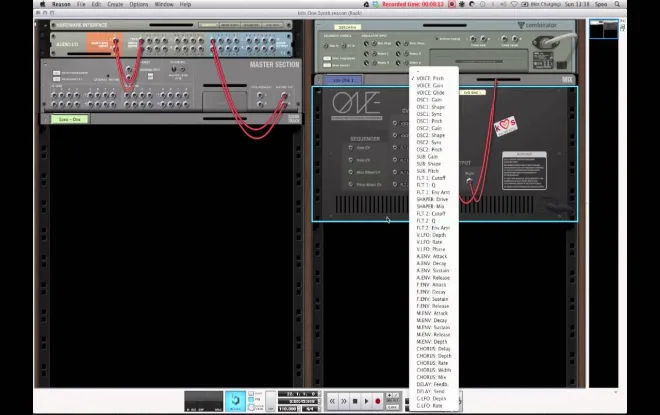Click the Subs - One green name label
This screenshot has width=660, height=415.
[x=69, y=120]
